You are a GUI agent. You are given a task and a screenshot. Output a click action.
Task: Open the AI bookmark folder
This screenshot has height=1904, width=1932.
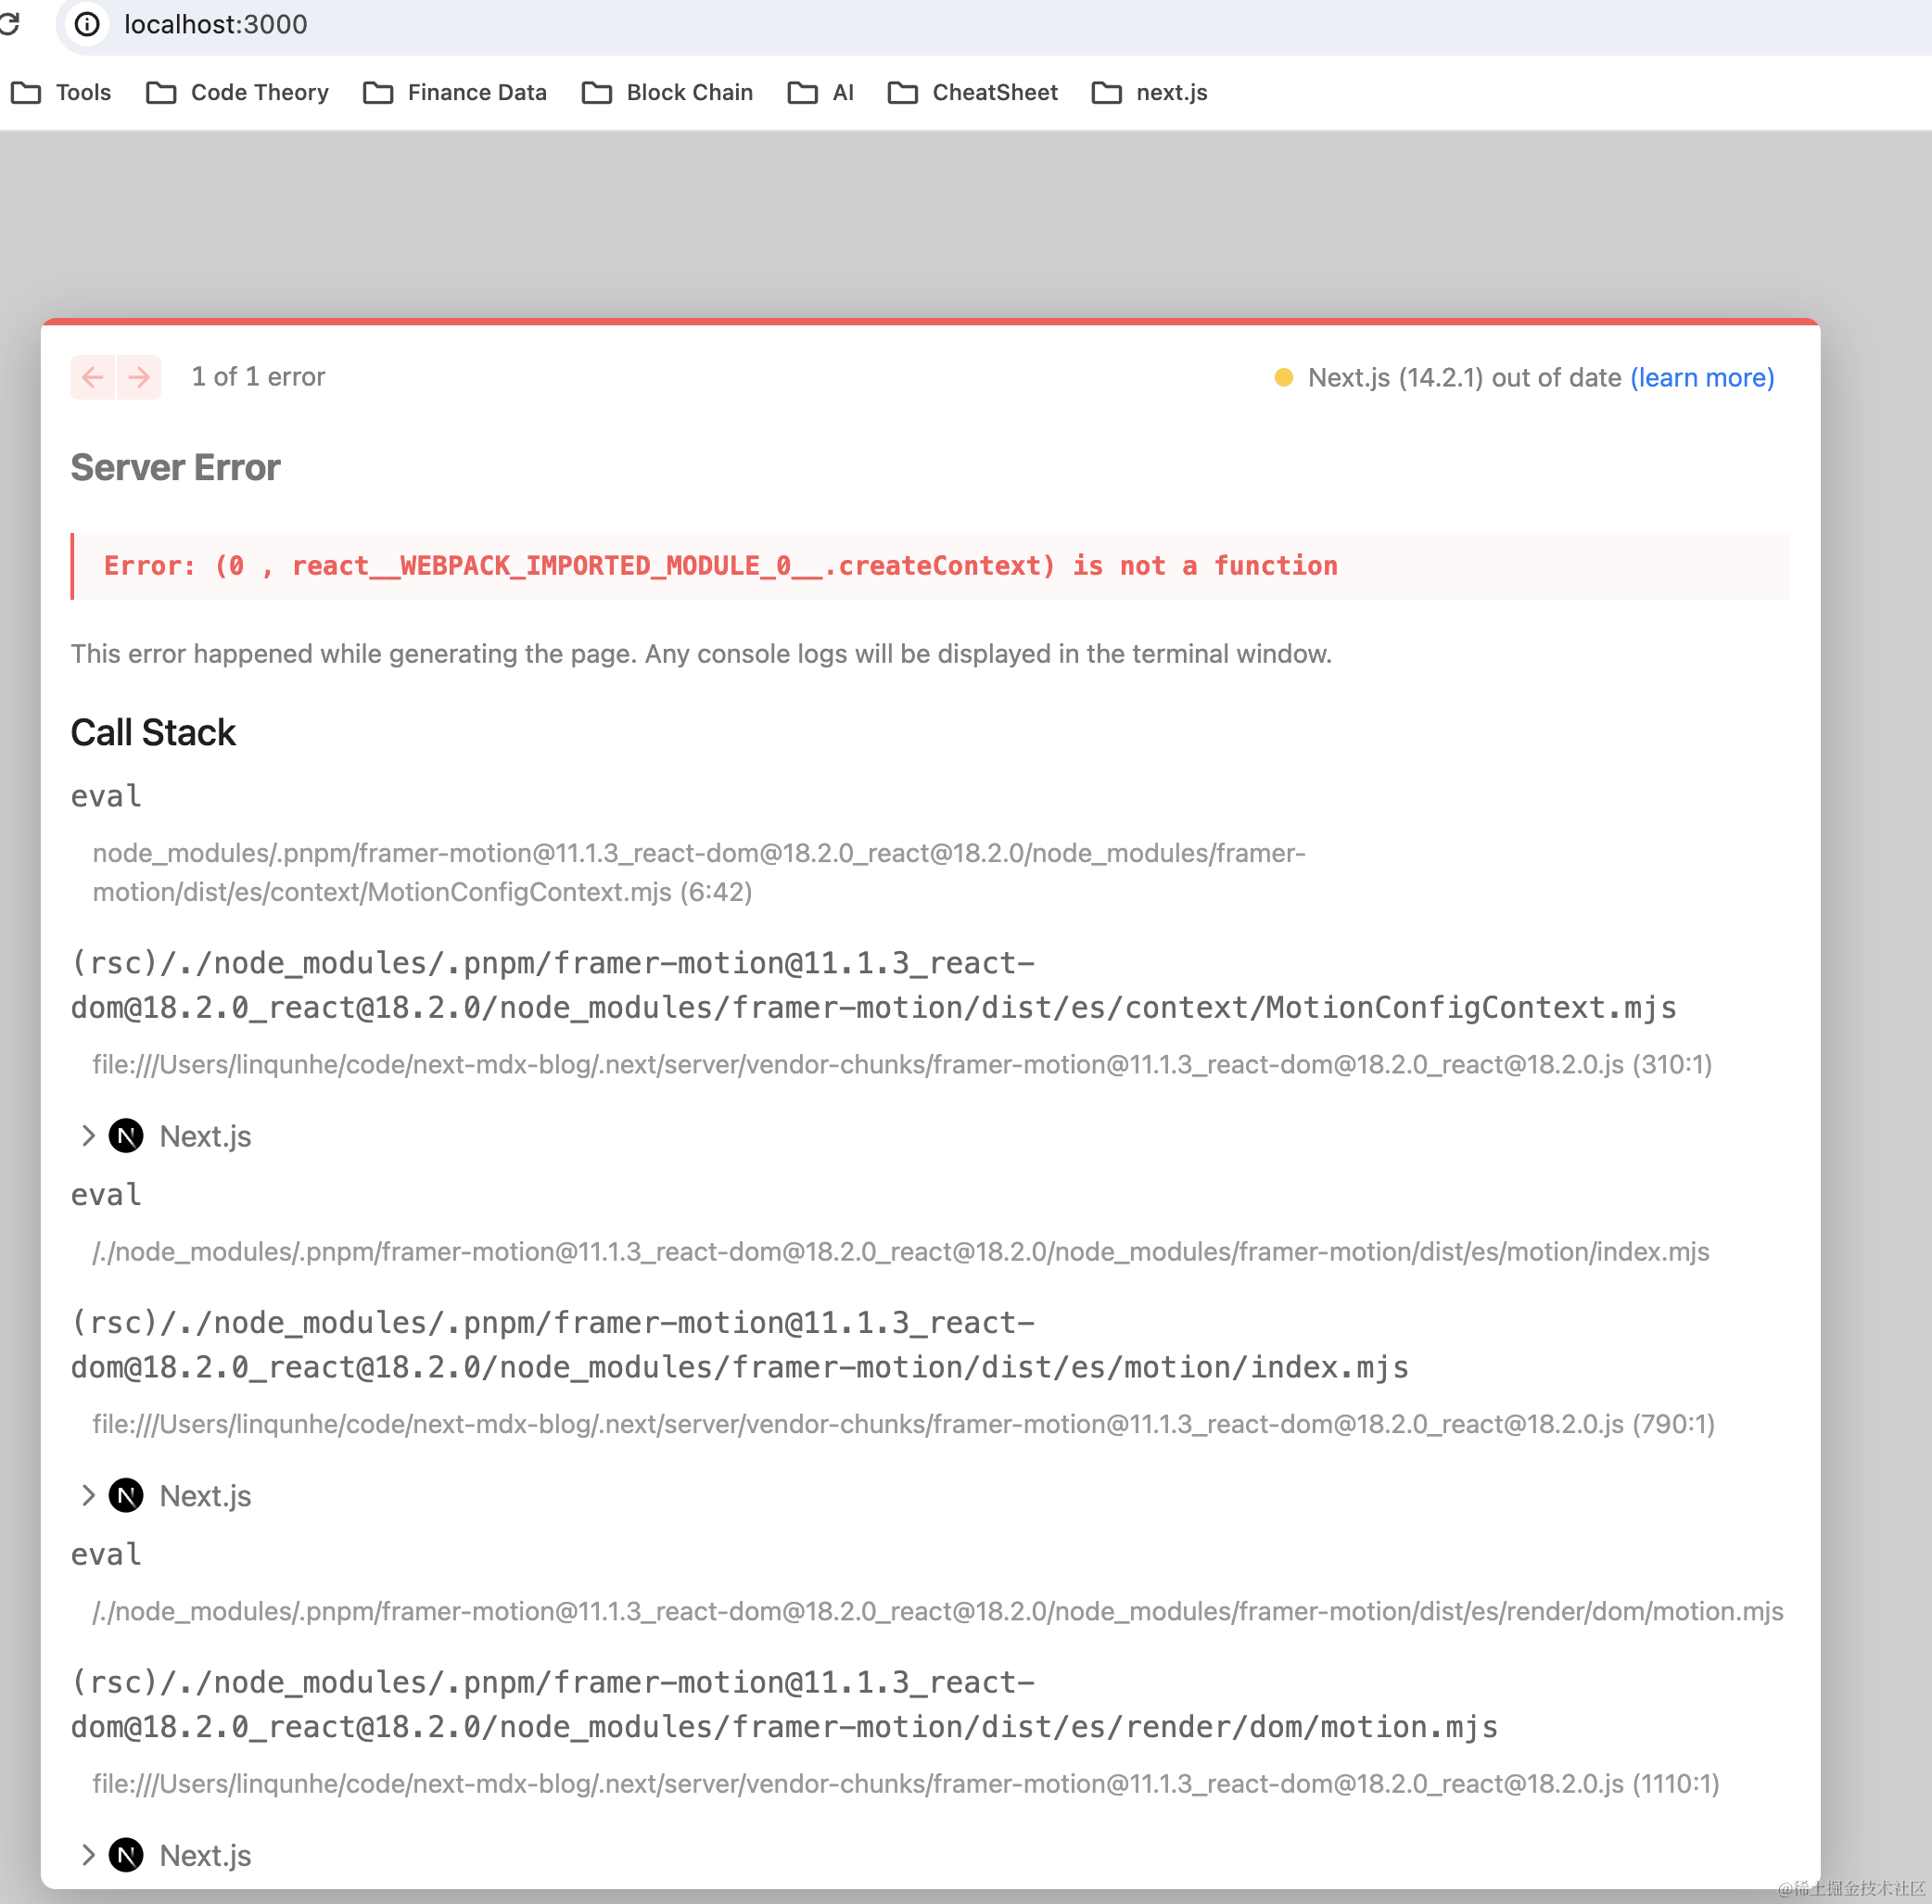pyautogui.click(x=821, y=93)
